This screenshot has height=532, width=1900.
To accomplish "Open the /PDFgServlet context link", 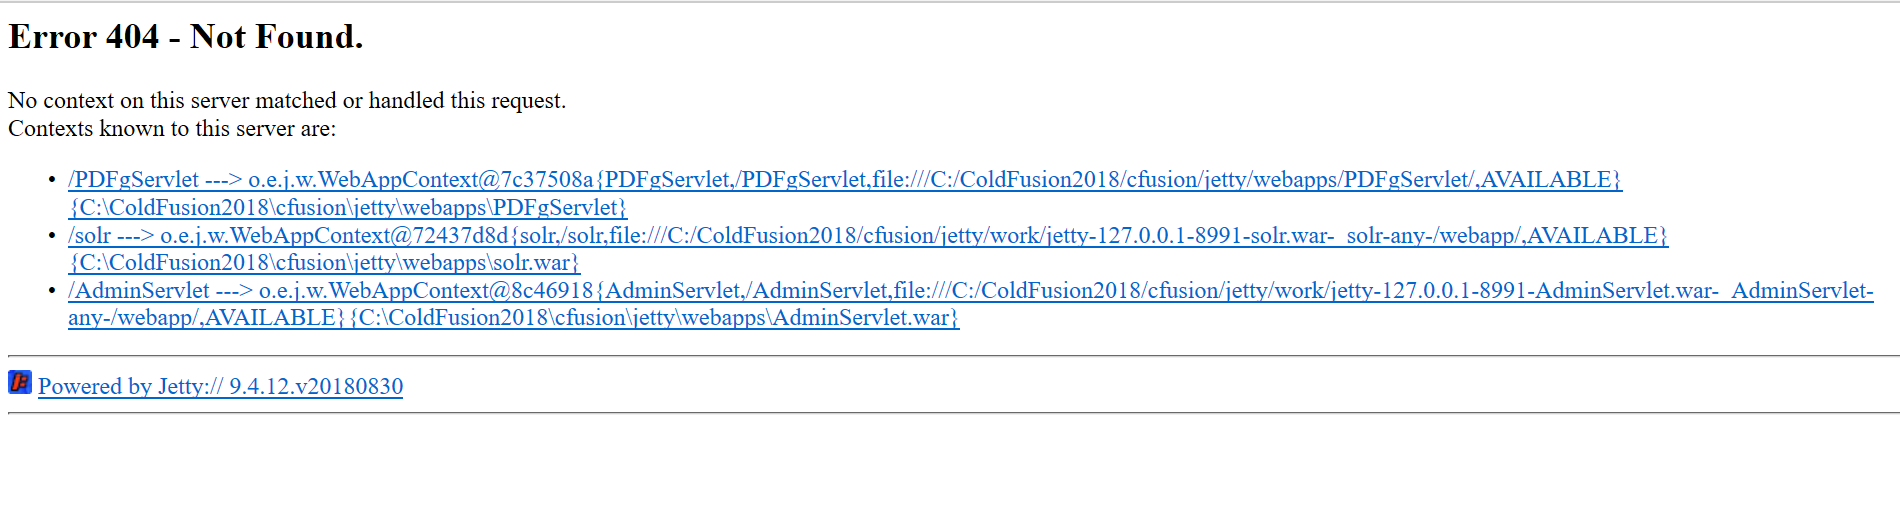I will coord(134,180).
